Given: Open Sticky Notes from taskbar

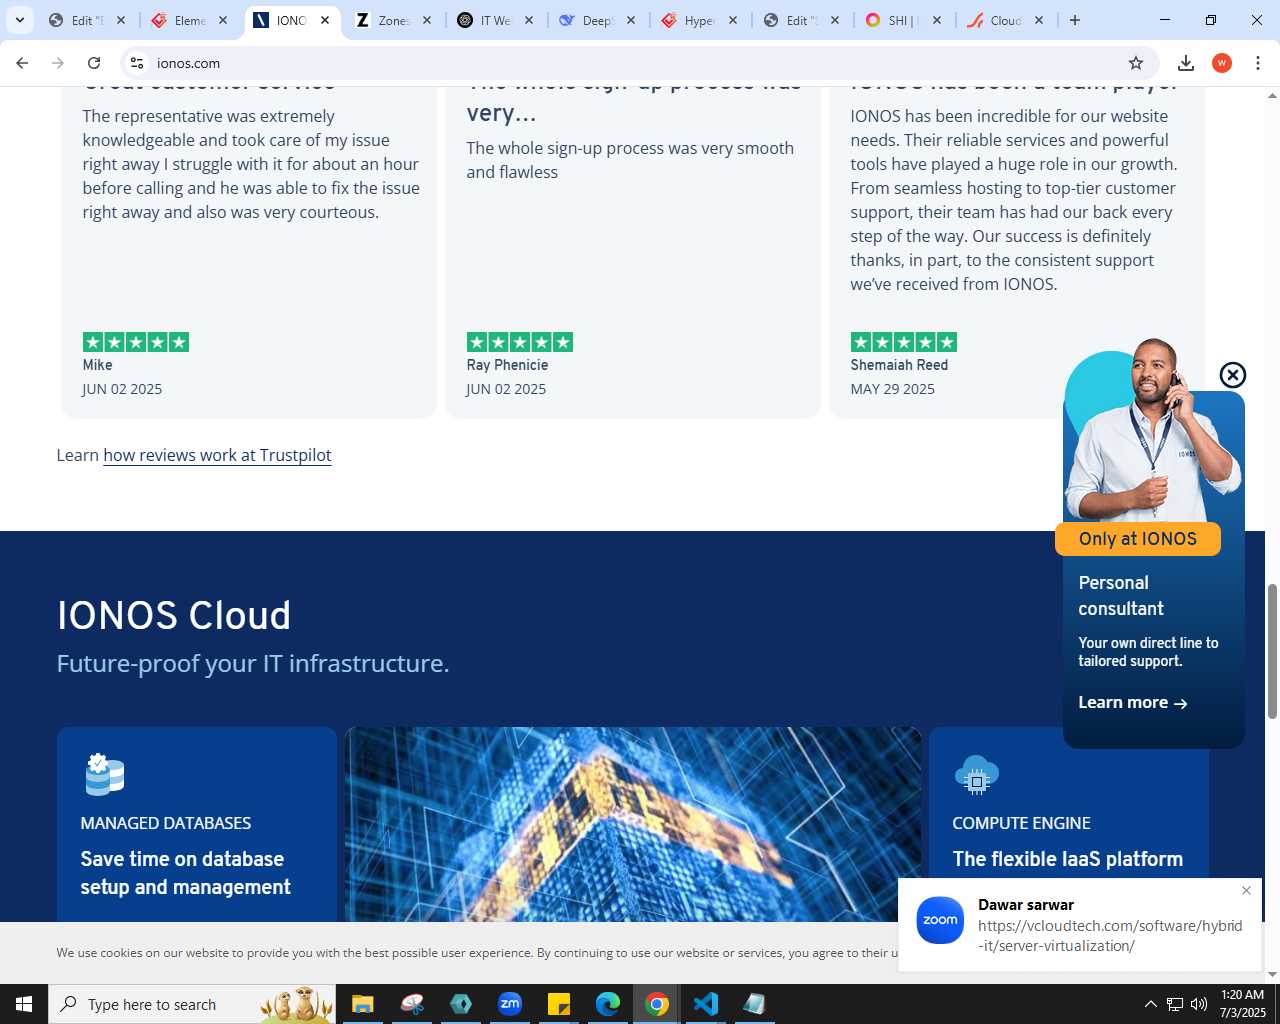Looking at the screenshot, I should click(x=559, y=1004).
